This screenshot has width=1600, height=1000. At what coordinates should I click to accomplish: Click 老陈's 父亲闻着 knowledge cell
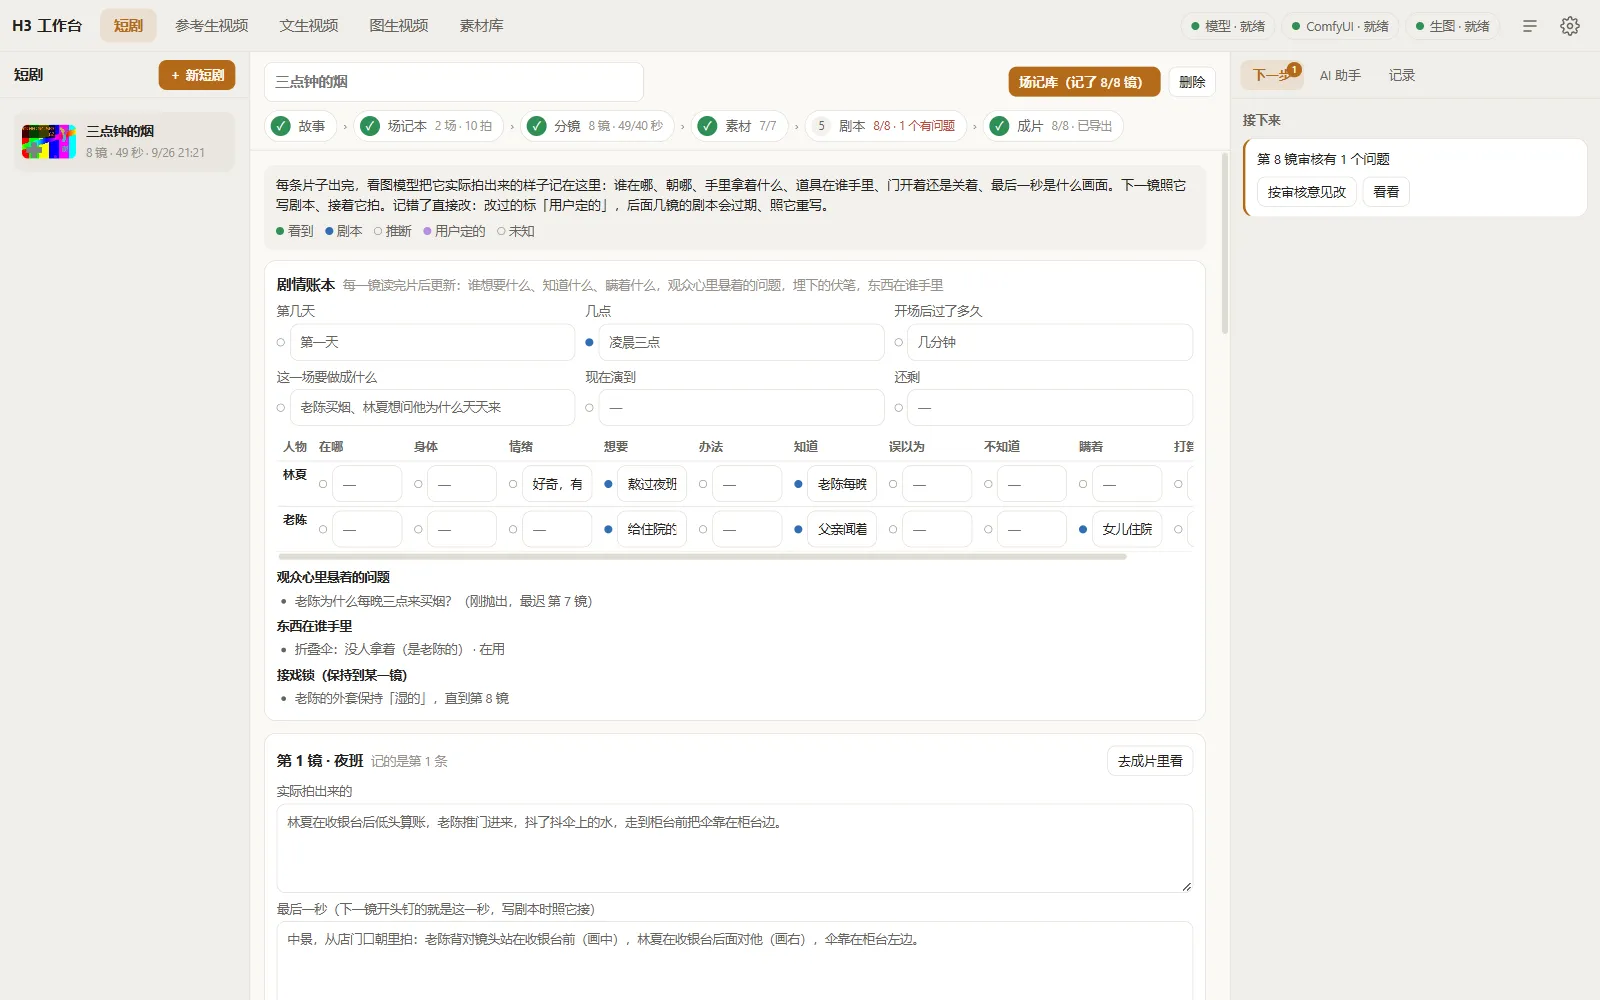pos(842,529)
